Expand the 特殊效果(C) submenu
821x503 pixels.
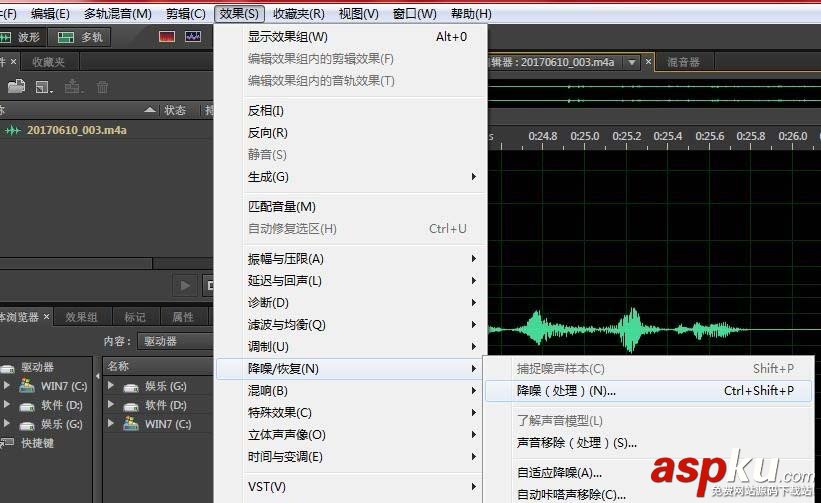coord(351,412)
